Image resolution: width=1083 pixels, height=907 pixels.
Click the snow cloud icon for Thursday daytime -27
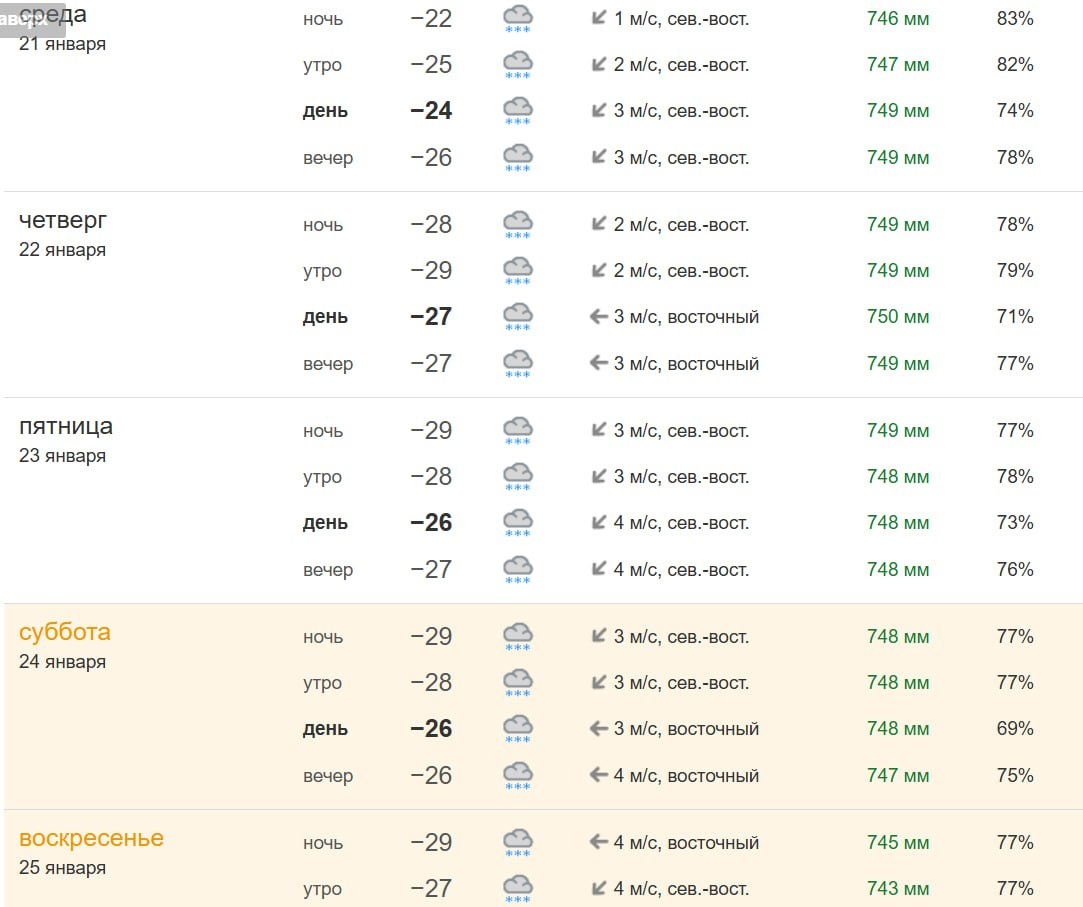tap(517, 316)
